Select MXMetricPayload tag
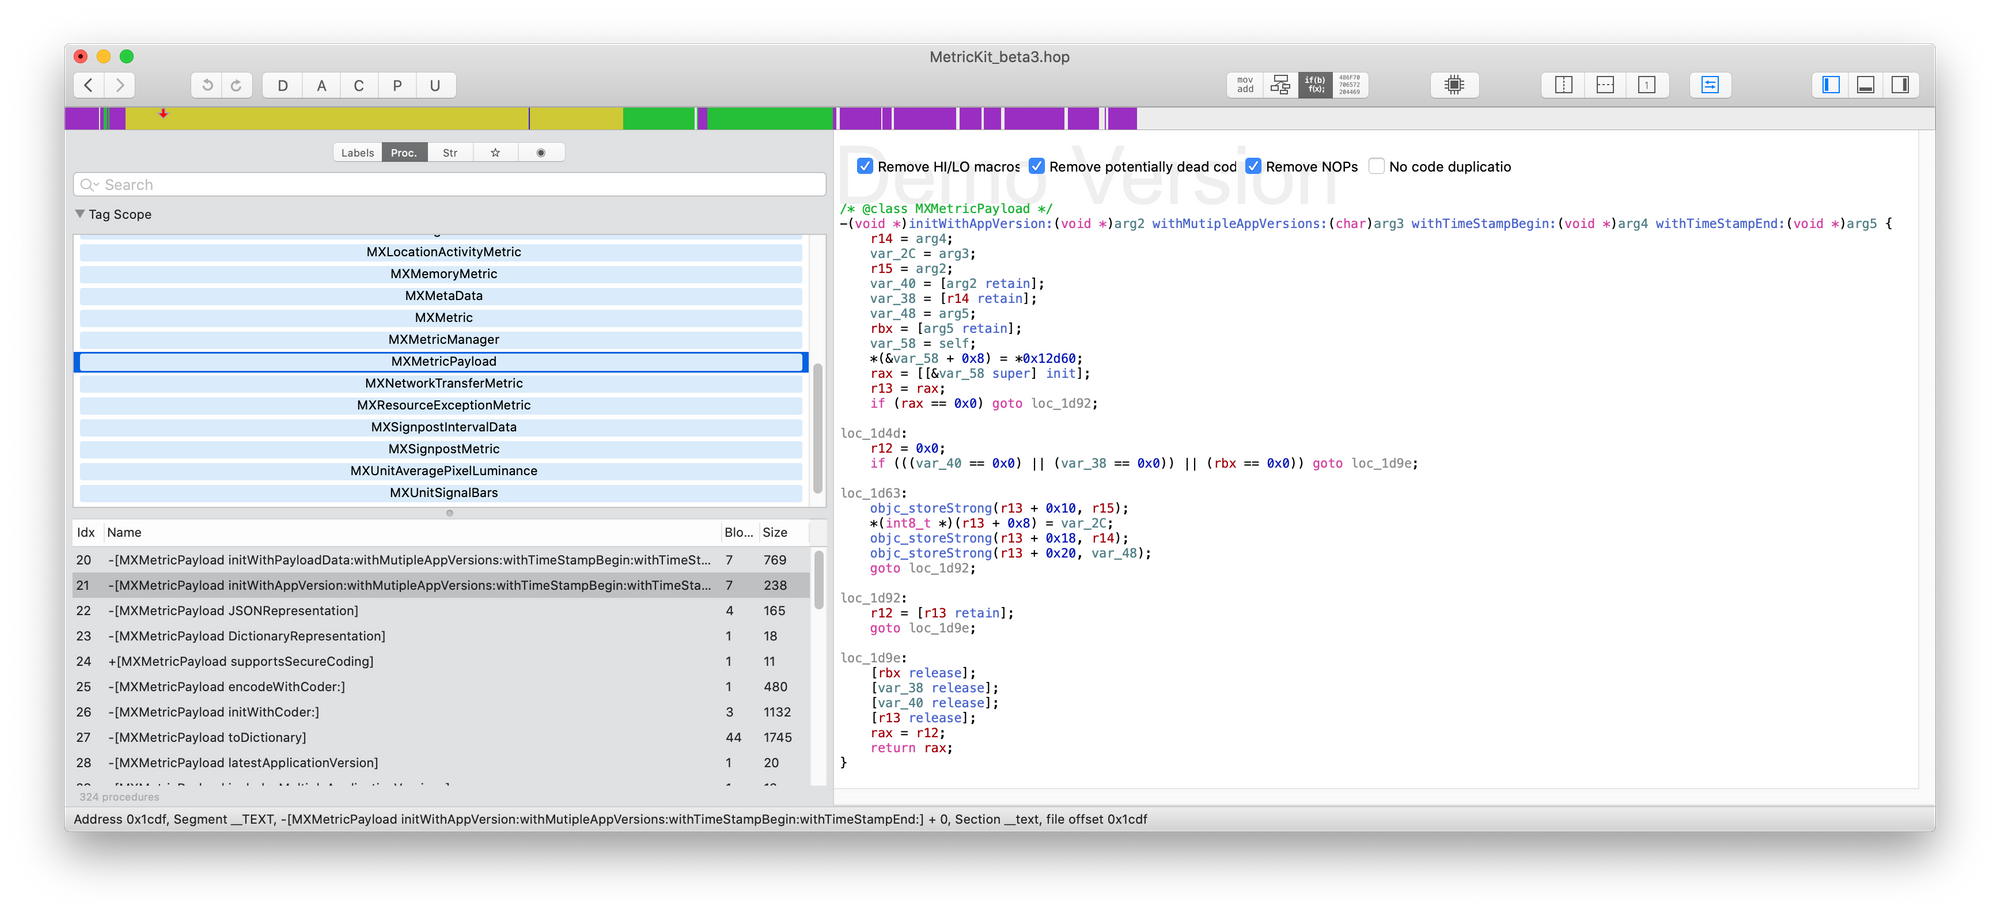 [x=441, y=362]
